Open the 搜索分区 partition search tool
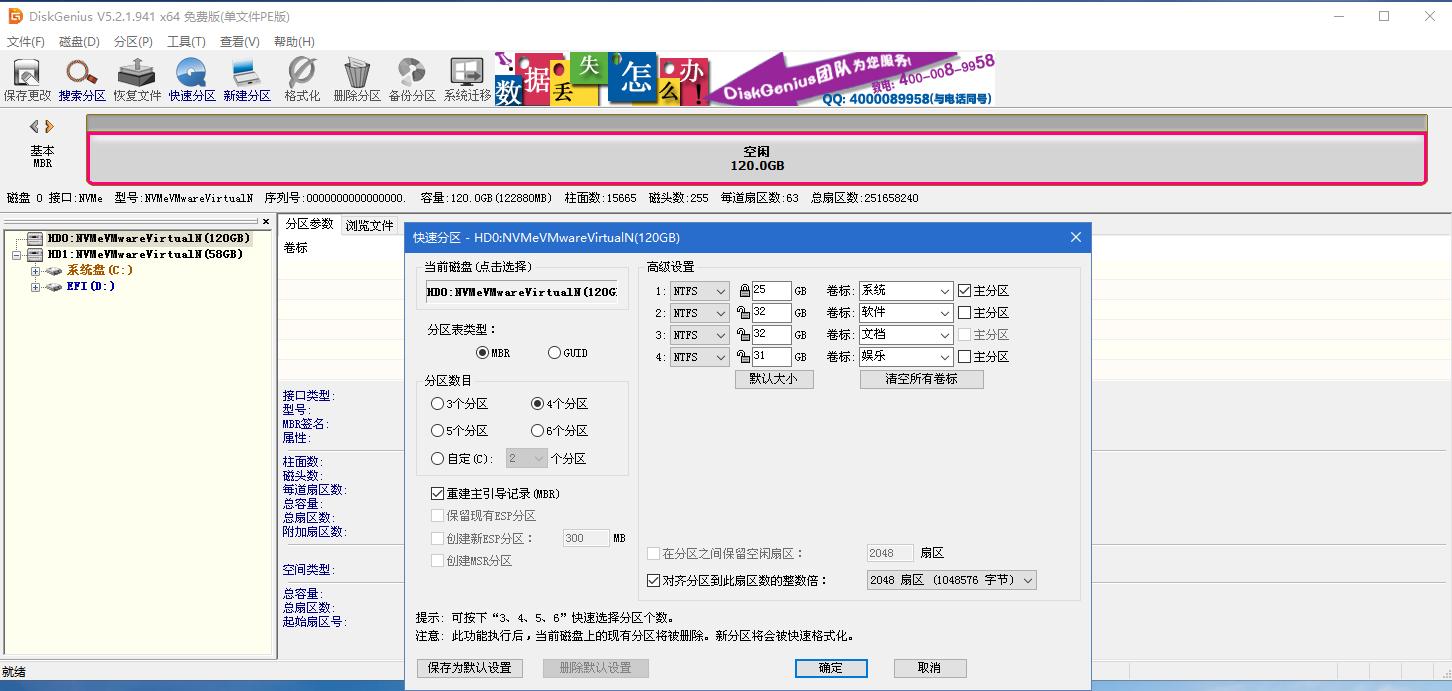The image size is (1452, 691). point(81,78)
